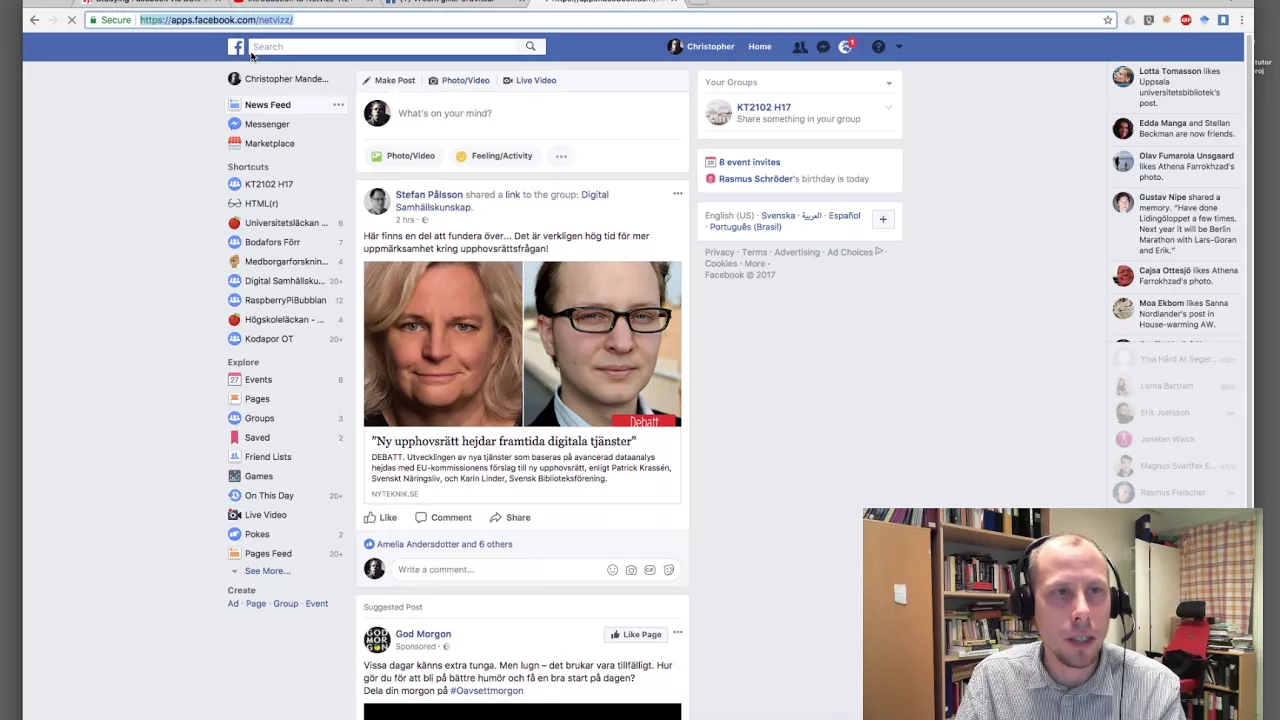Open HTML(r) shortcut

point(261,203)
